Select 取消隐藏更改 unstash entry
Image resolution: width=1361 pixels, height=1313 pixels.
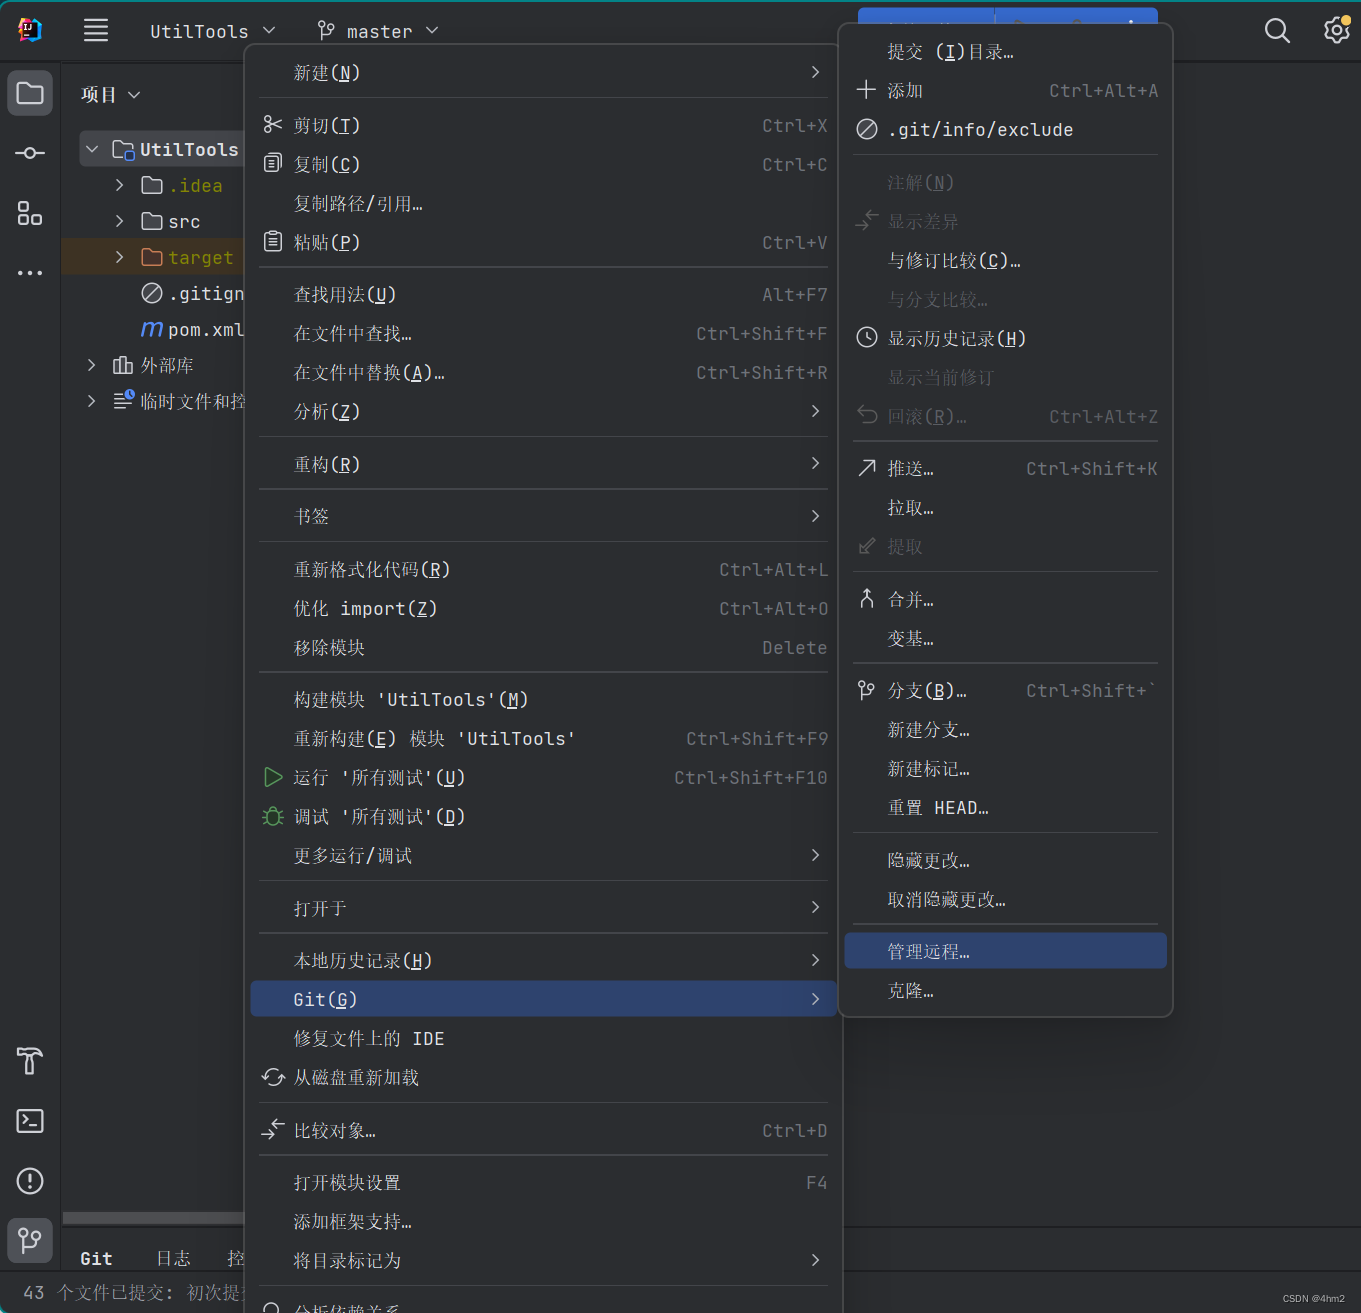pos(1005,899)
